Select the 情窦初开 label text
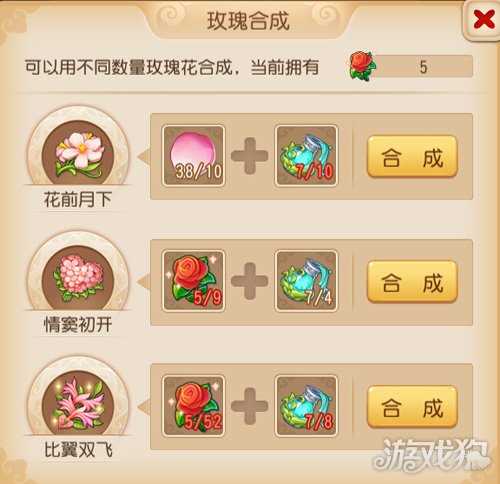The width and height of the screenshot is (500, 484). click(x=78, y=324)
